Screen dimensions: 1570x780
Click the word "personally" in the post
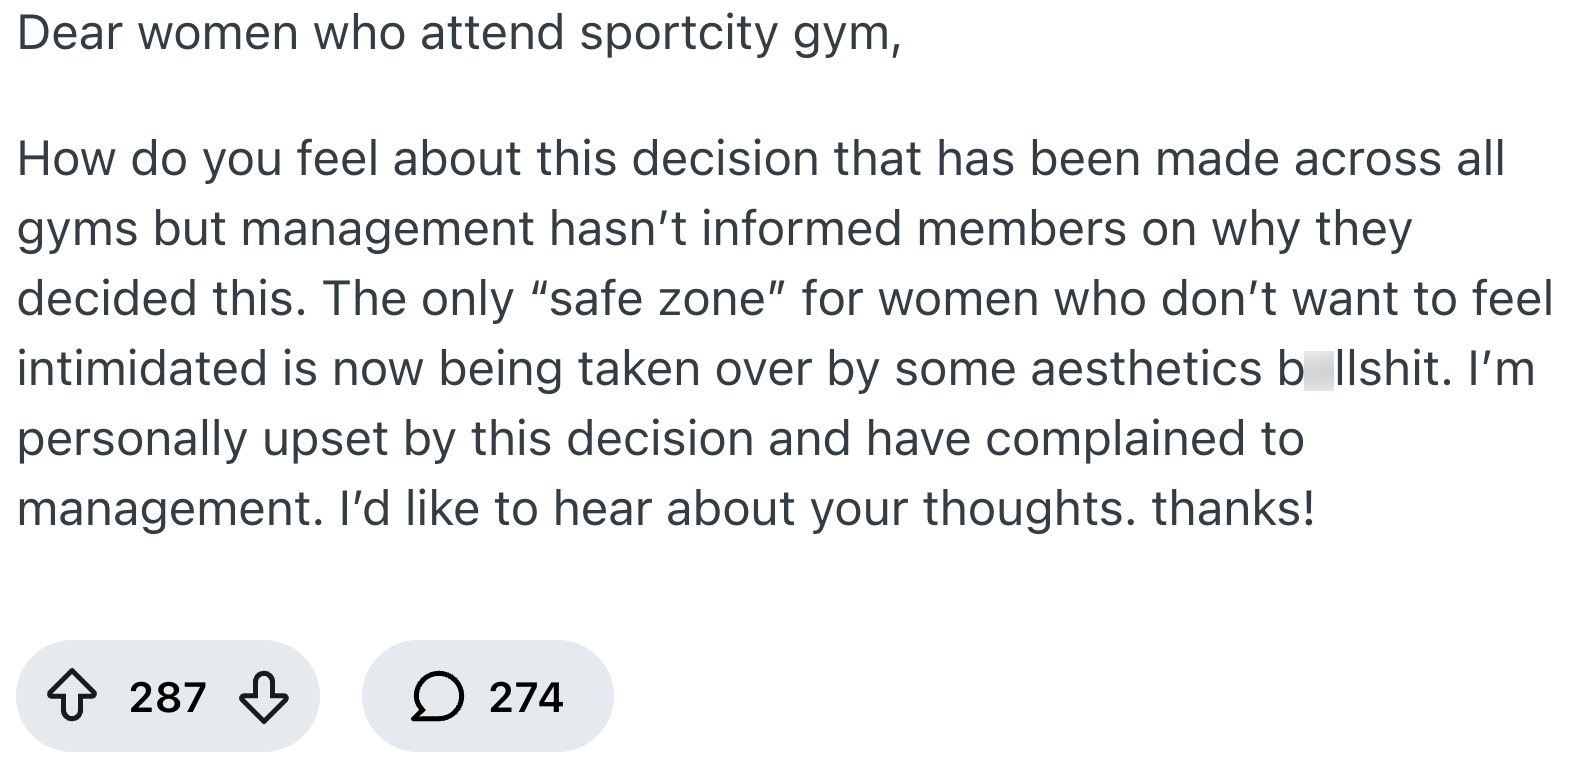pyautogui.click(x=132, y=439)
